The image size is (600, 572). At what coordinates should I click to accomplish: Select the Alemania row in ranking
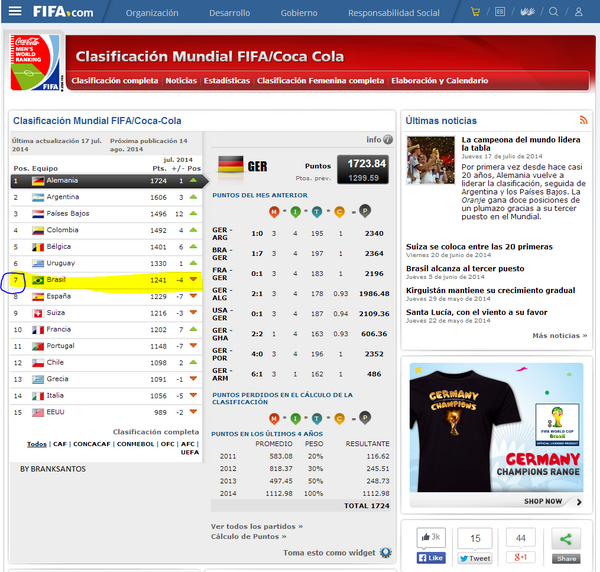[109, 181]
